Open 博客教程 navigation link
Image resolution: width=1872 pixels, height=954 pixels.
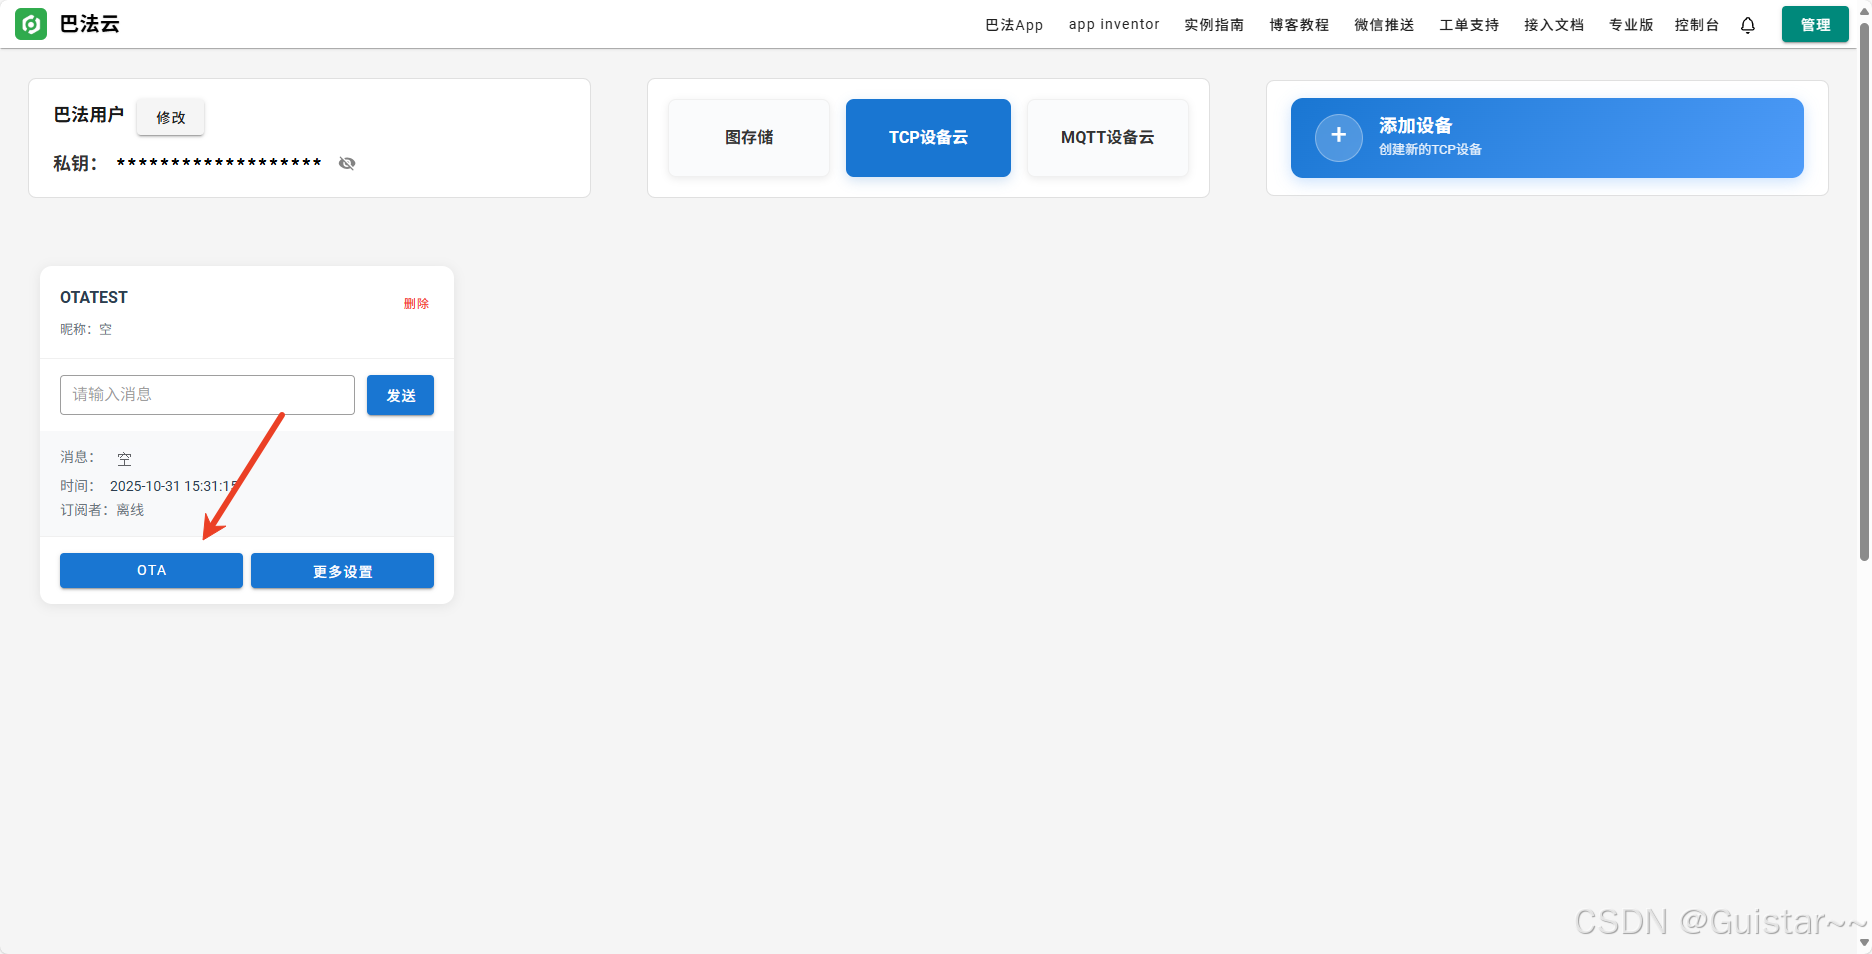click(1299, 25)
